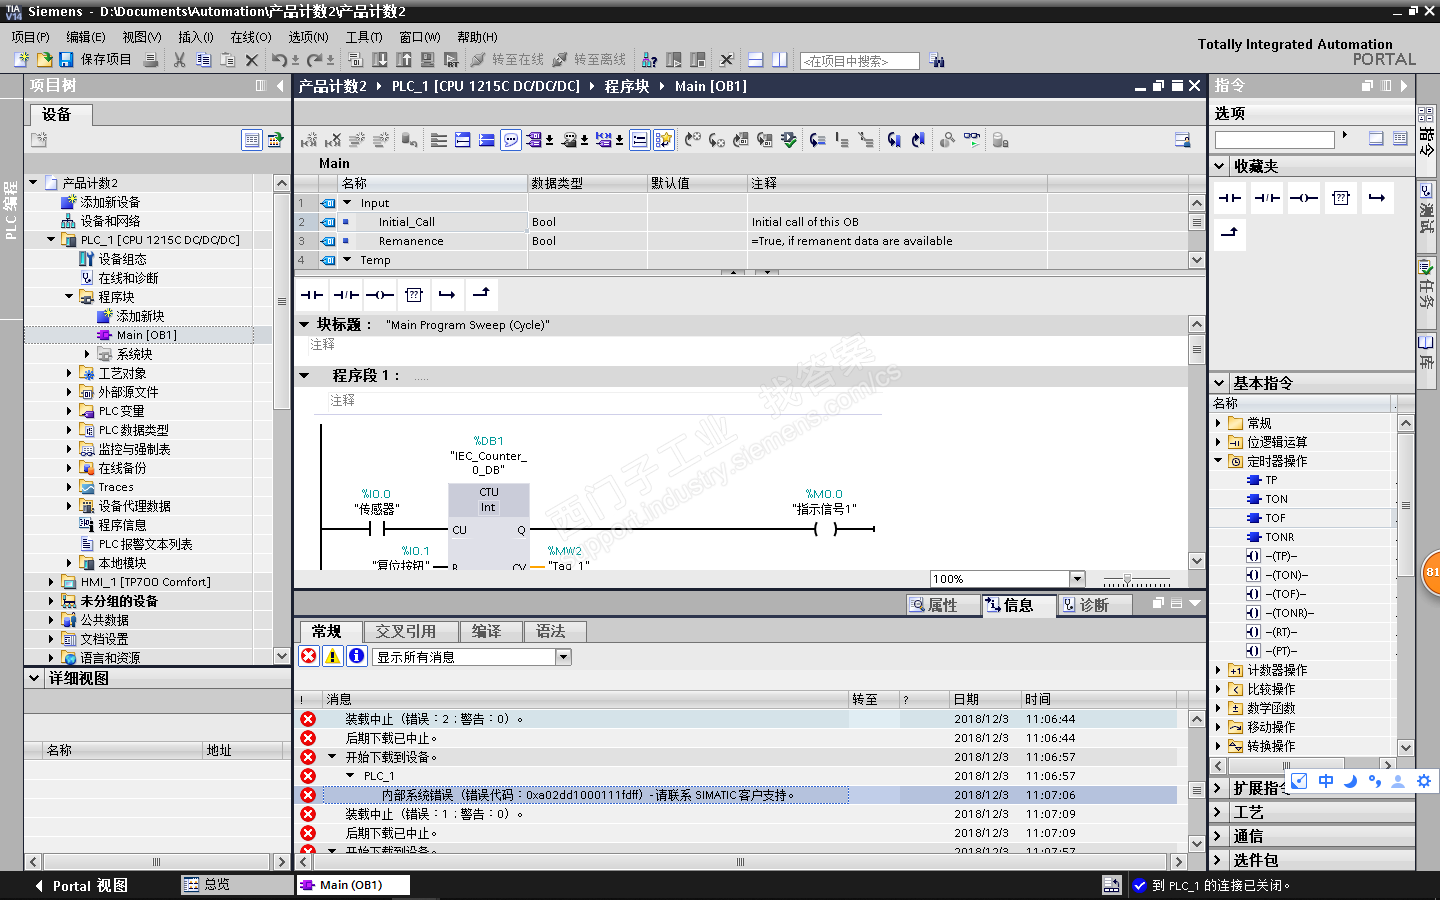Click the 转至在线 go online button
1440x900 pixels.
pyautogui.click(x=507, y=60)
